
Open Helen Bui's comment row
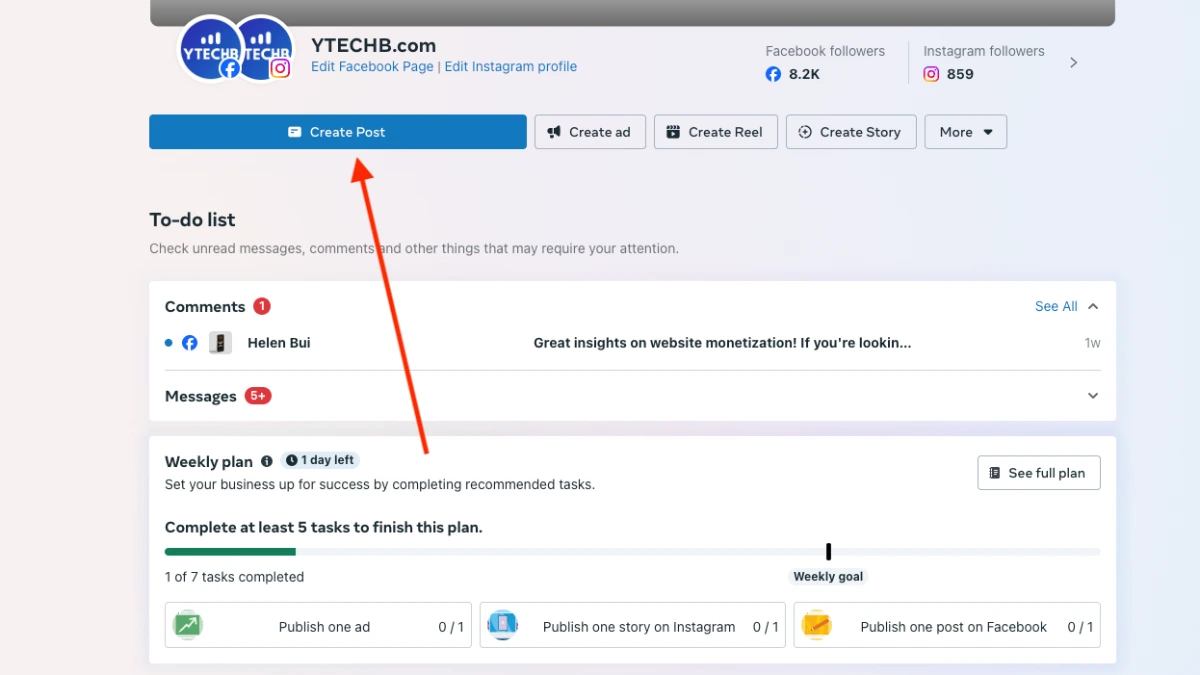click(632, 343)
